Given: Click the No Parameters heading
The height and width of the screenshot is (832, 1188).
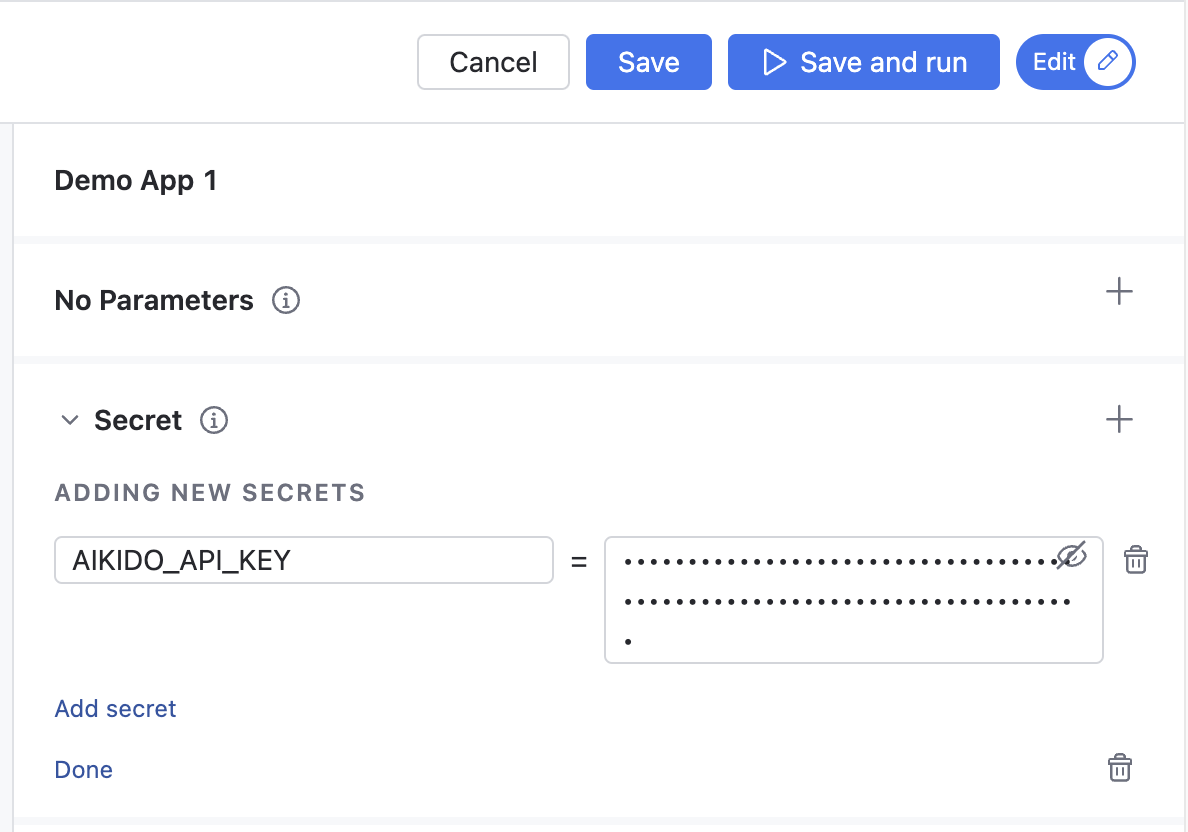Looking at the screenshot, I should (154, 301).
